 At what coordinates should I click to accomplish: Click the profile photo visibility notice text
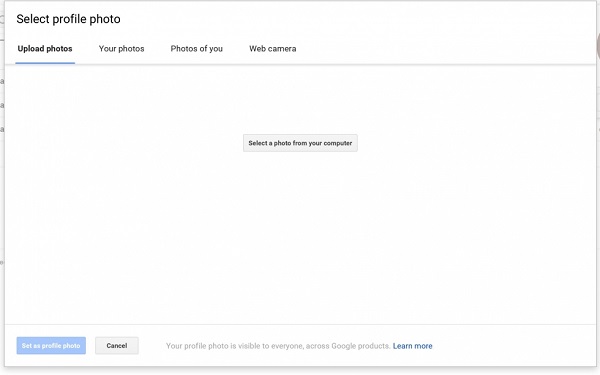tap(278, 346)
